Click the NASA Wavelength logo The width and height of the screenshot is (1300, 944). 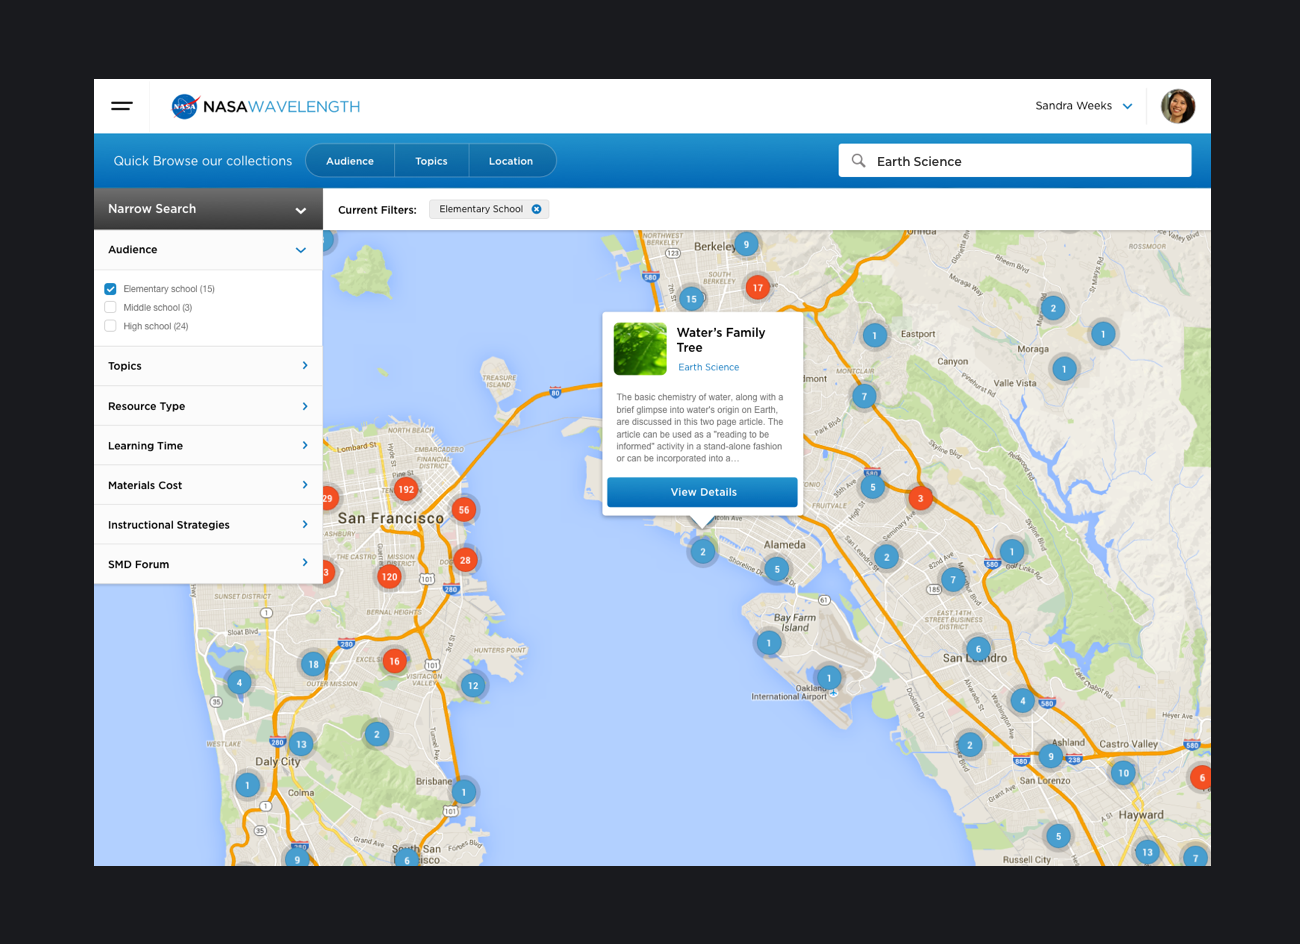tap(266, 106)
